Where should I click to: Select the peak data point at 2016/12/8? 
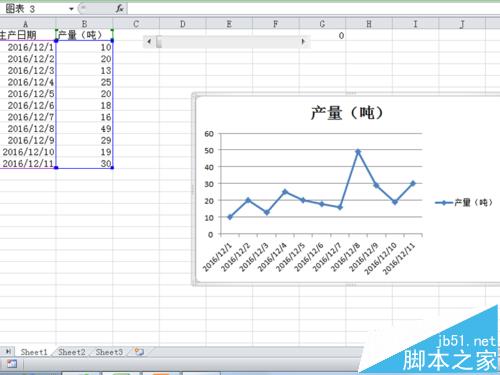[358, 152]
